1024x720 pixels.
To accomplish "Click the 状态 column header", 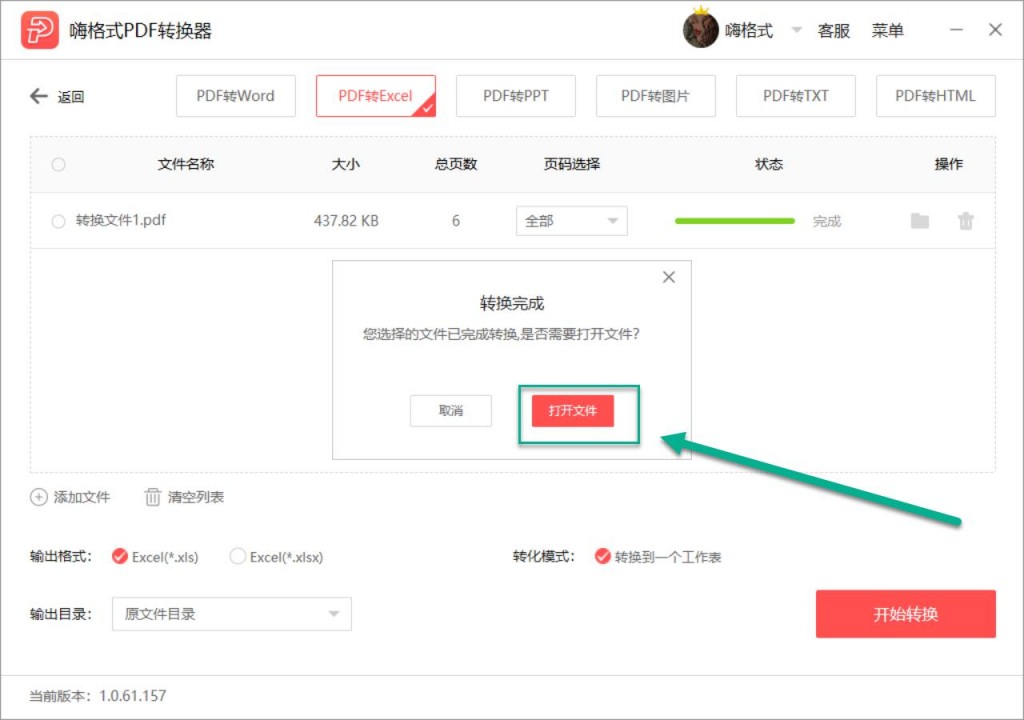I will tap(769, 164).
